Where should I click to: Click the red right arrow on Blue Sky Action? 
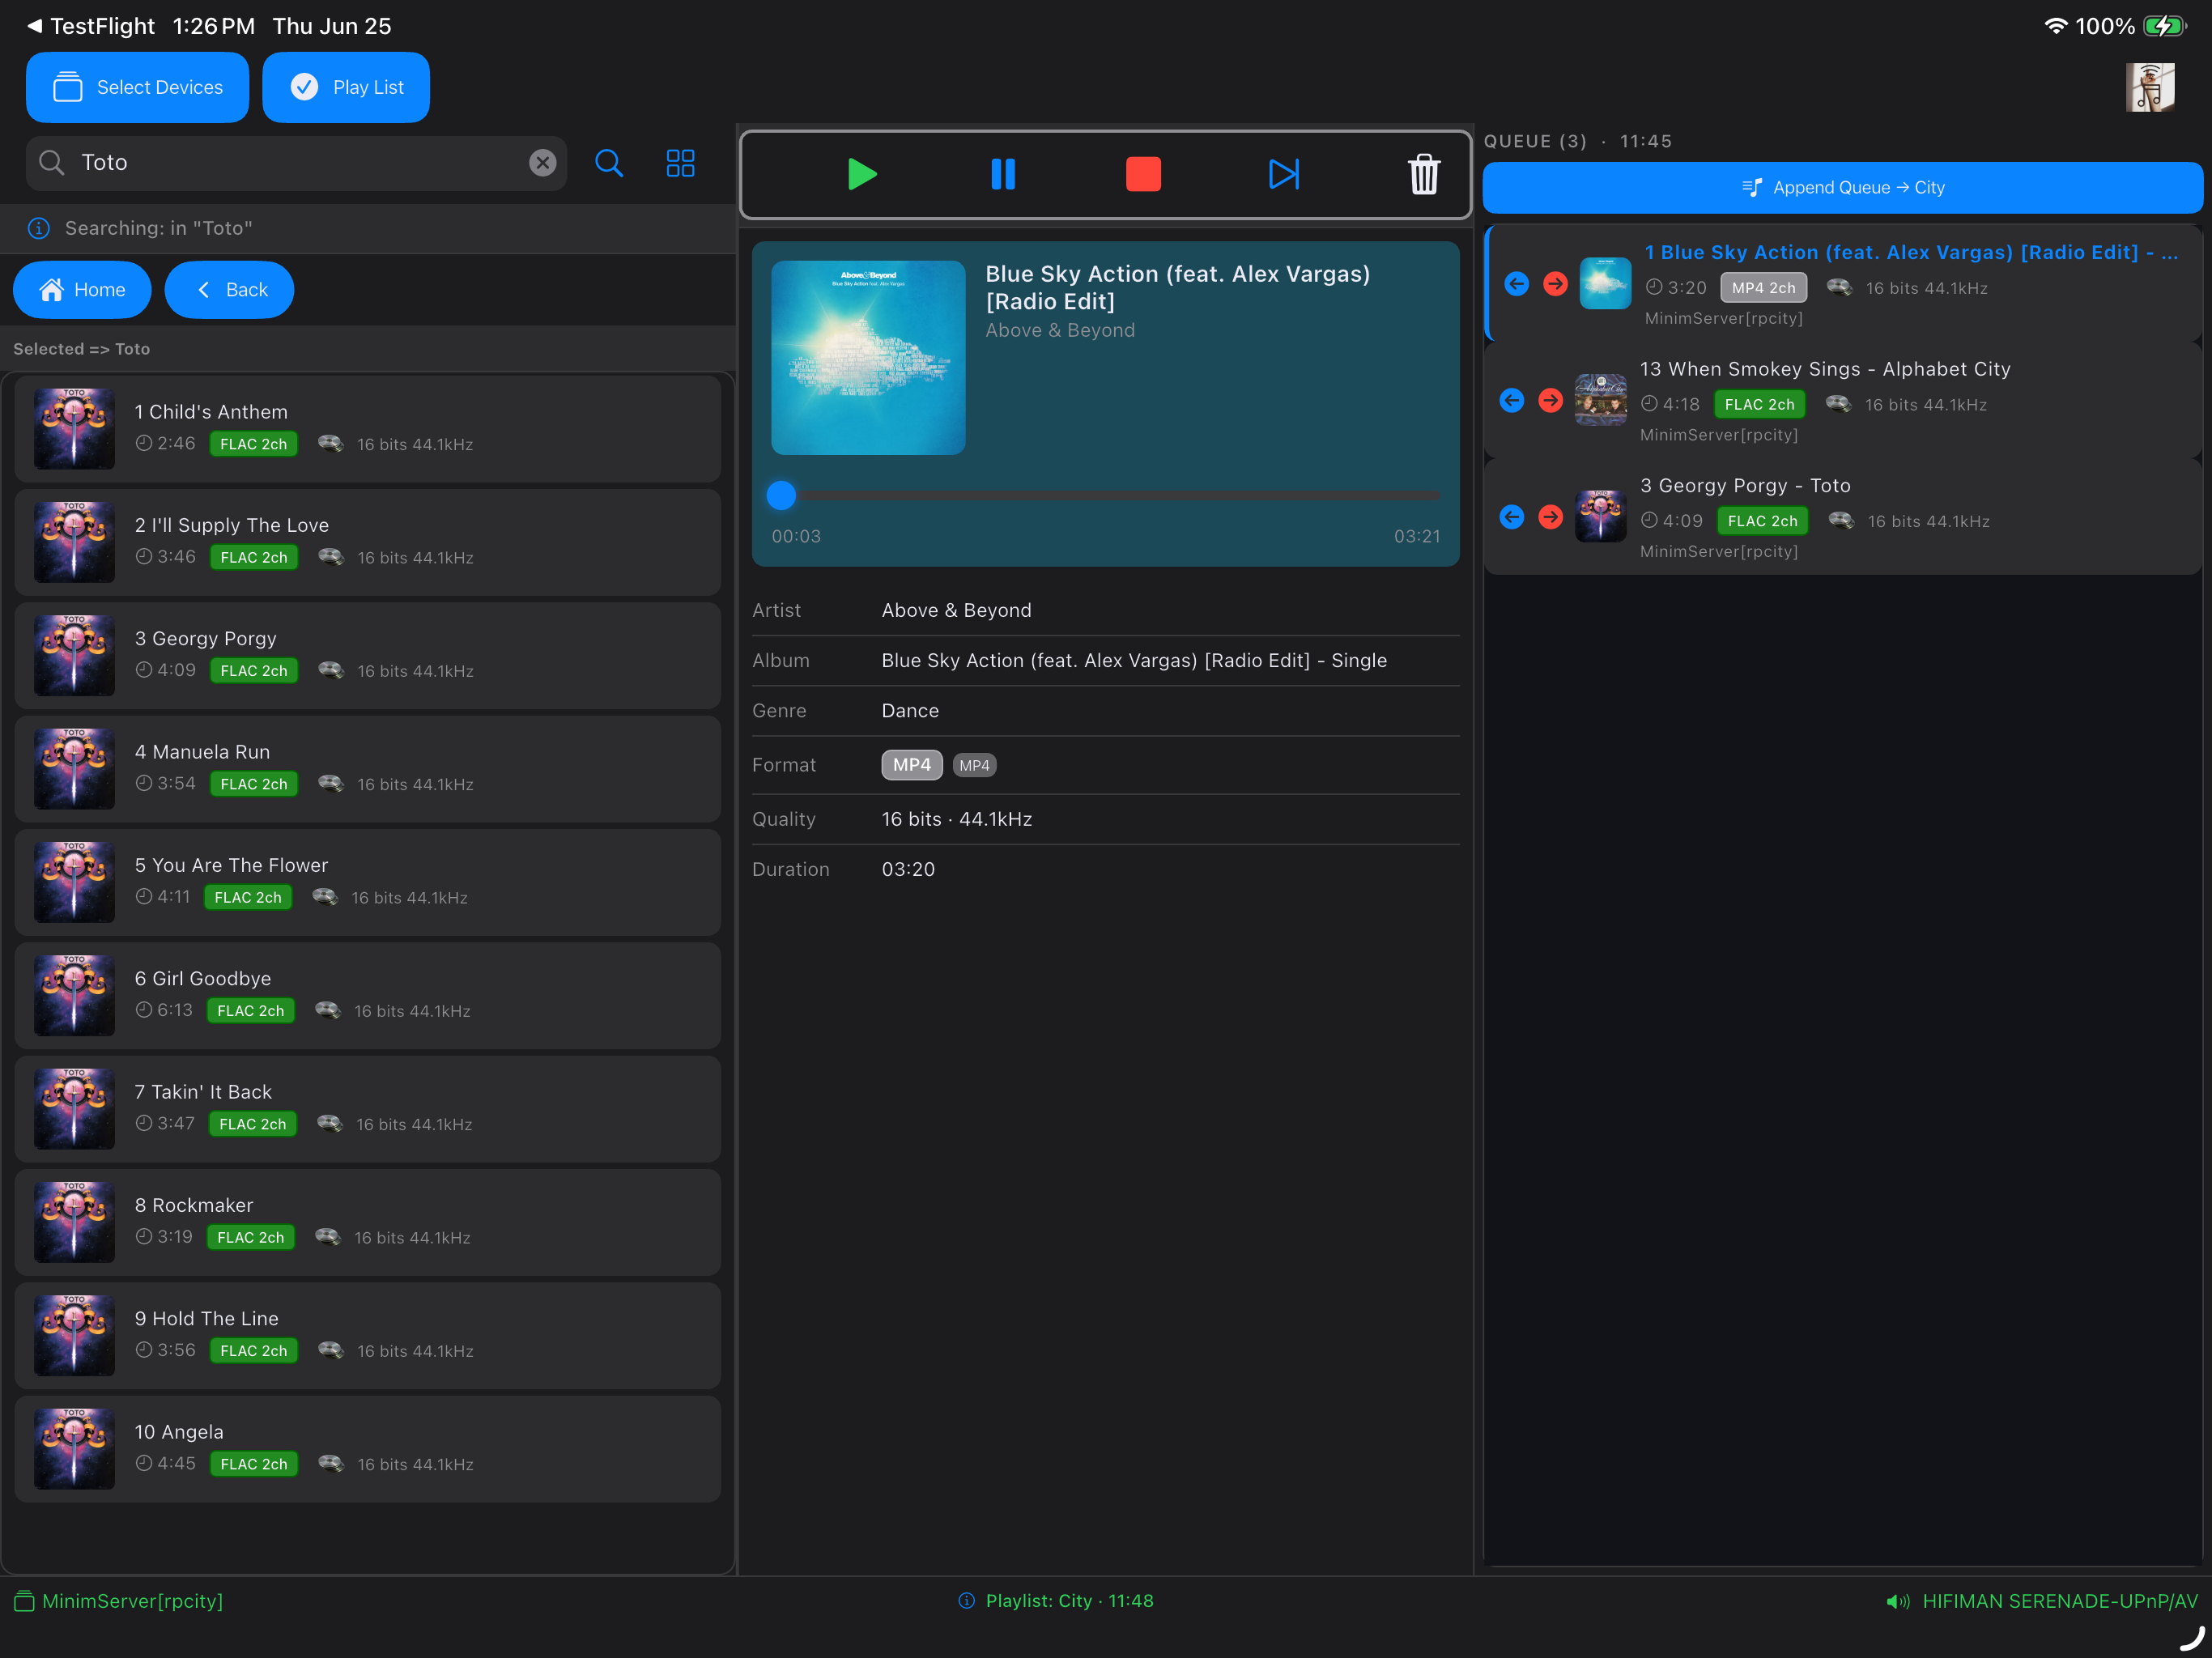point(1555,284)
